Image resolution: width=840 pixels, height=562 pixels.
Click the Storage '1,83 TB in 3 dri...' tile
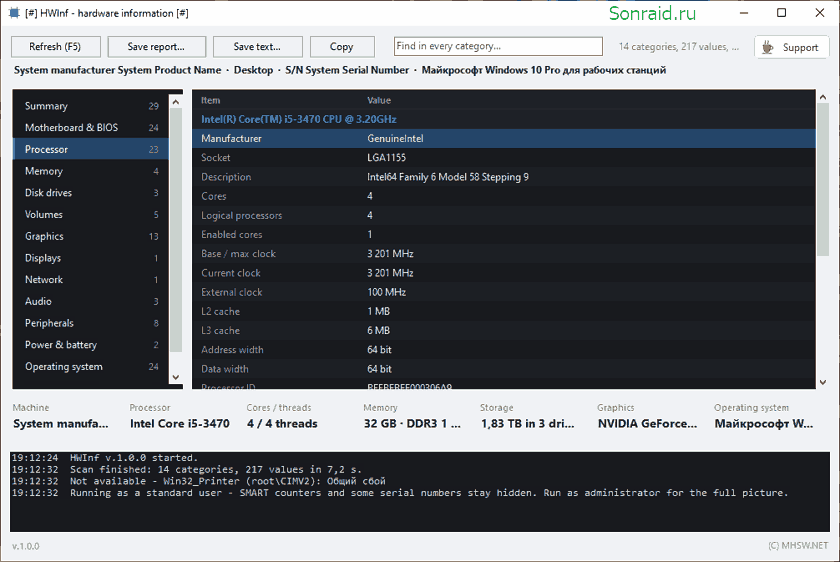tap(528, 416)
